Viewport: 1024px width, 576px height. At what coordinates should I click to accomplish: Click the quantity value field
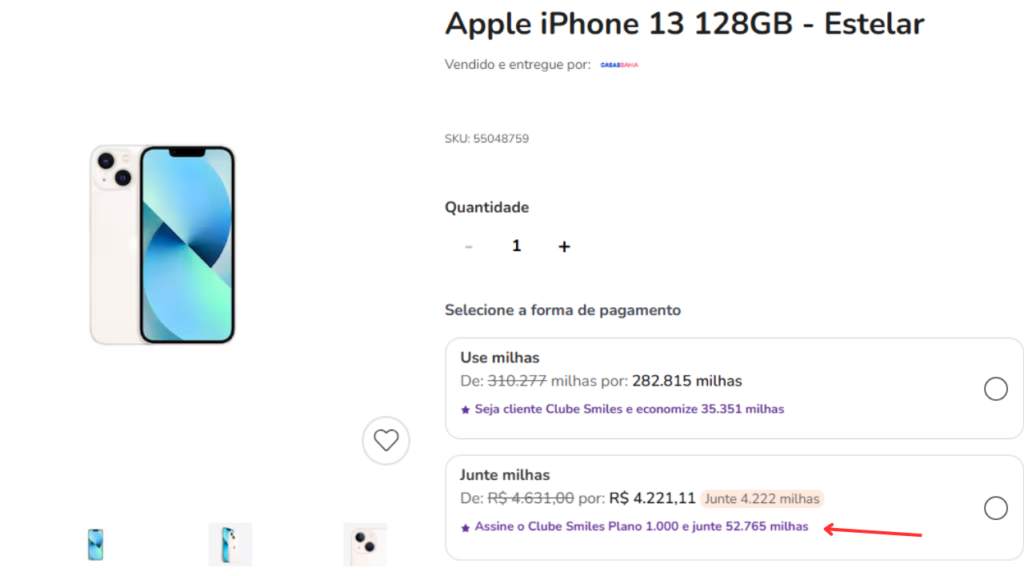pos(516,246)
